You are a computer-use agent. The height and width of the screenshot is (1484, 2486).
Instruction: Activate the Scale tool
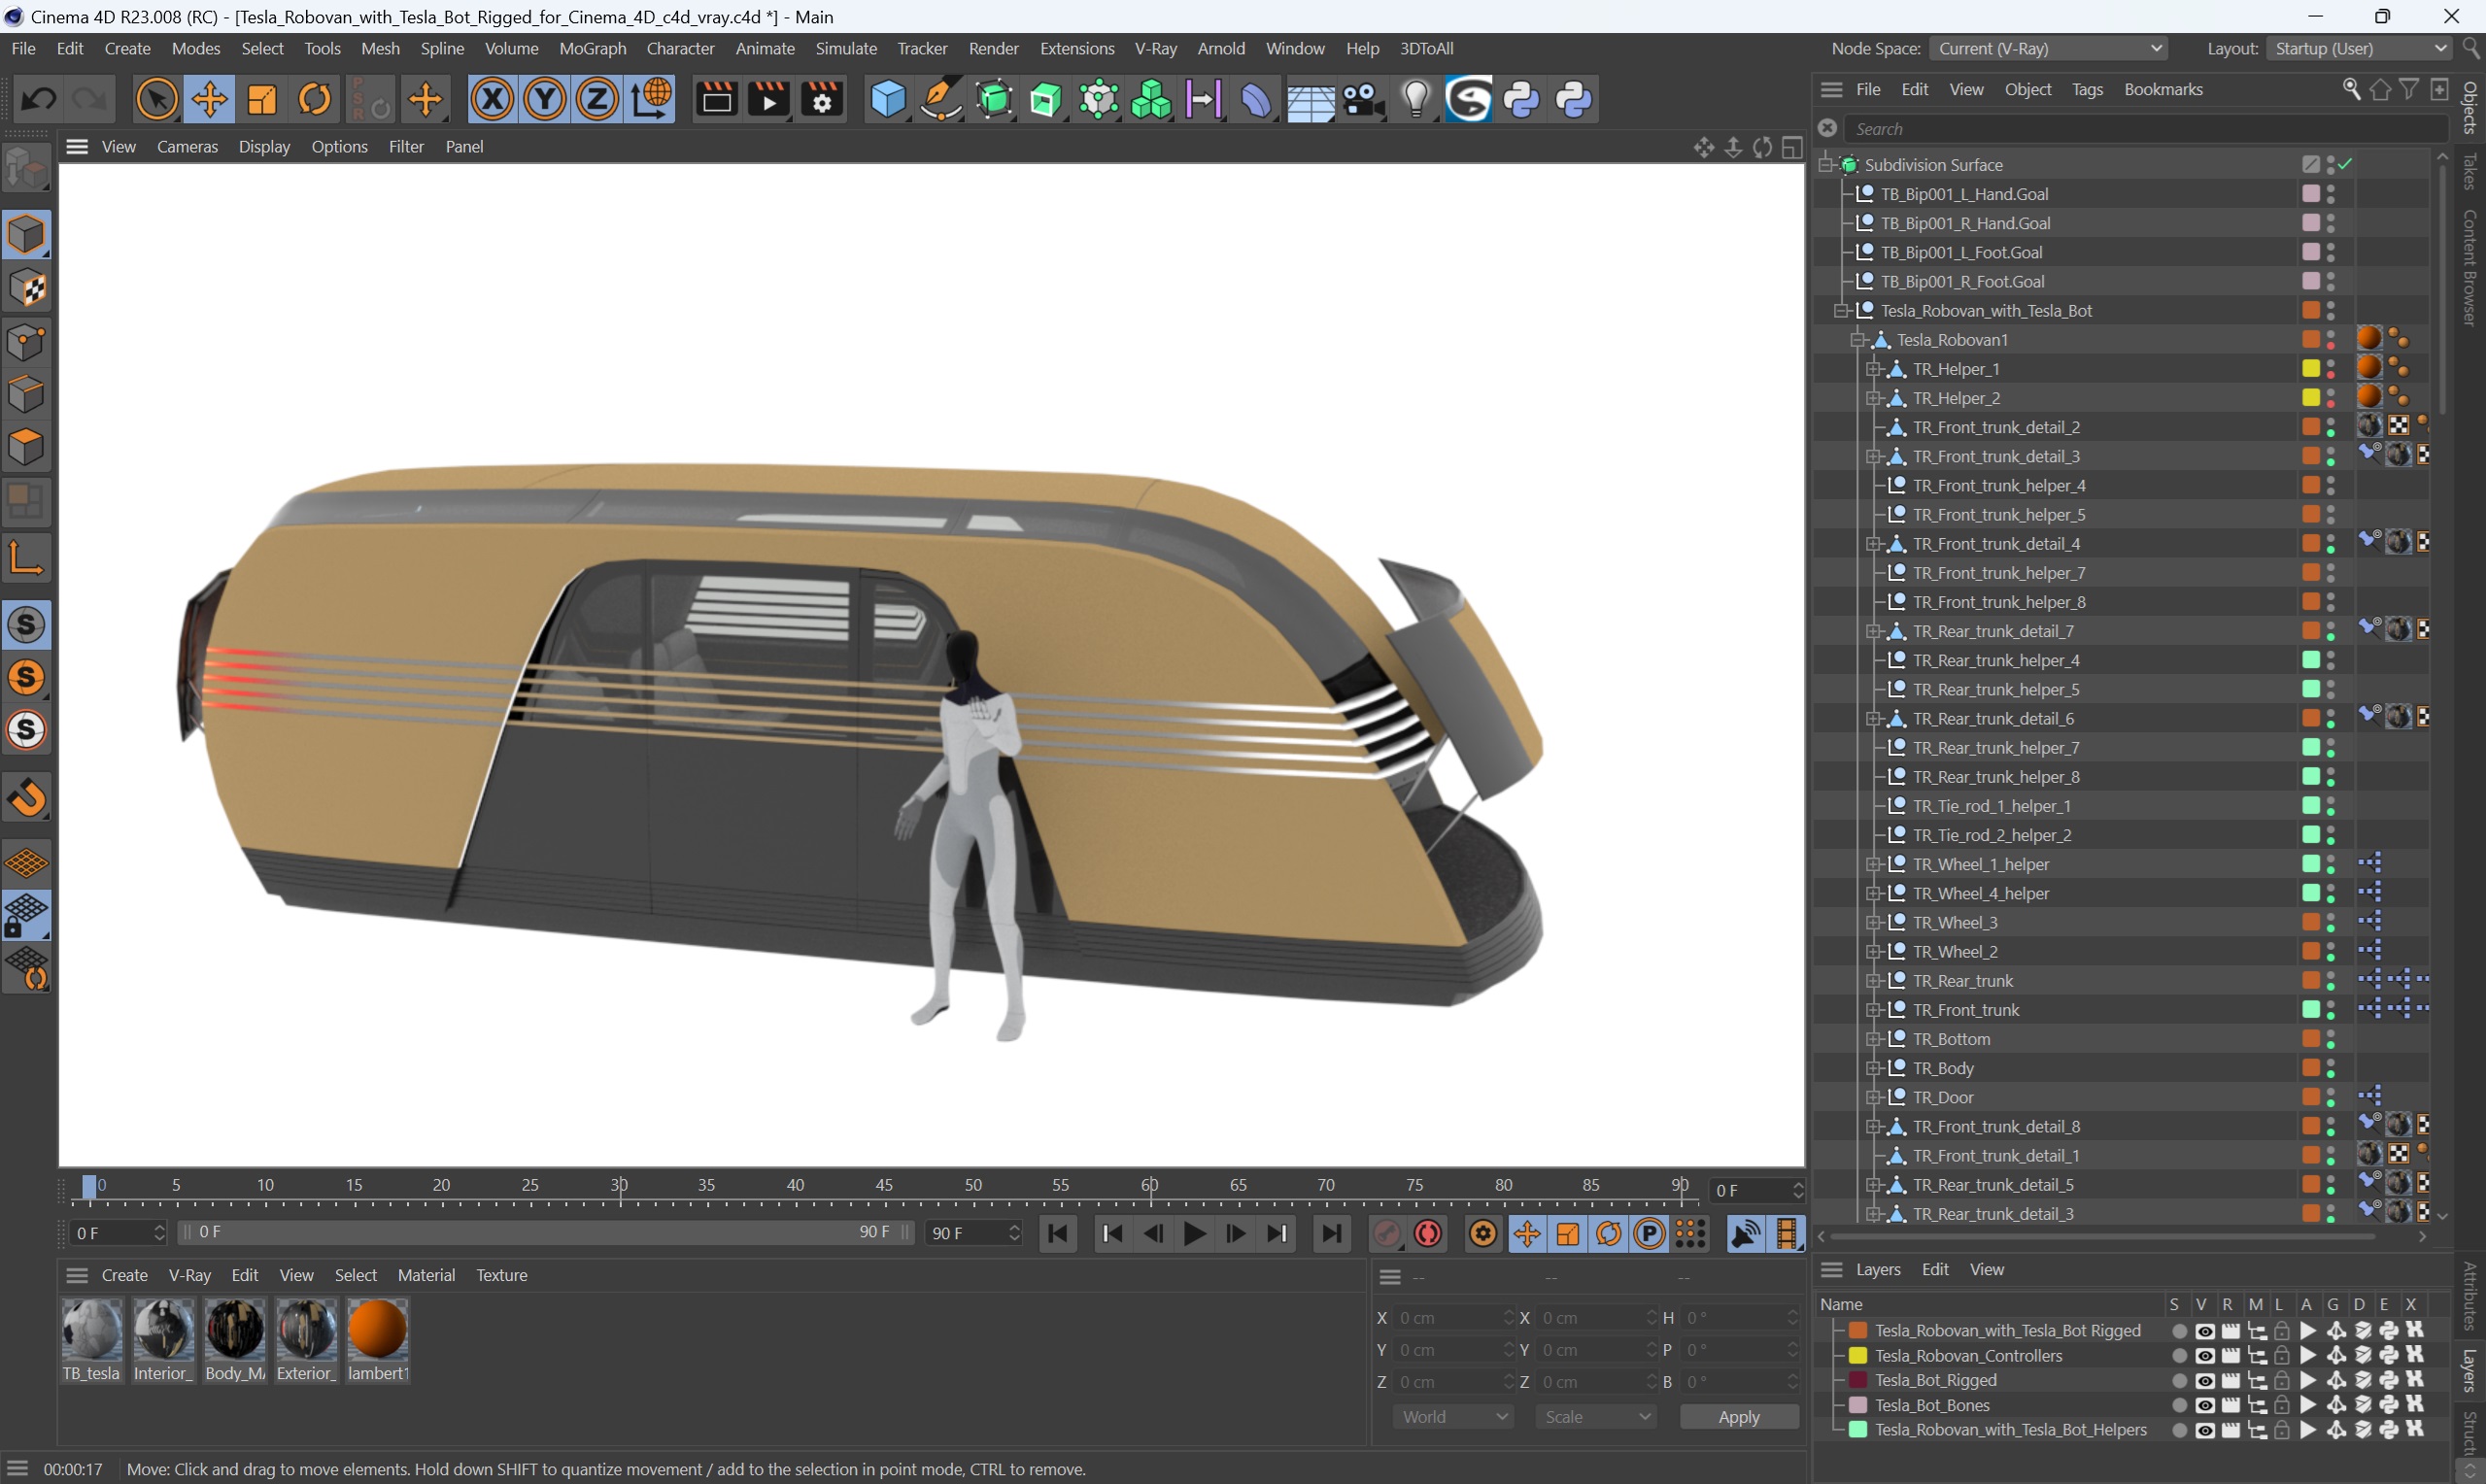[262, 99]
